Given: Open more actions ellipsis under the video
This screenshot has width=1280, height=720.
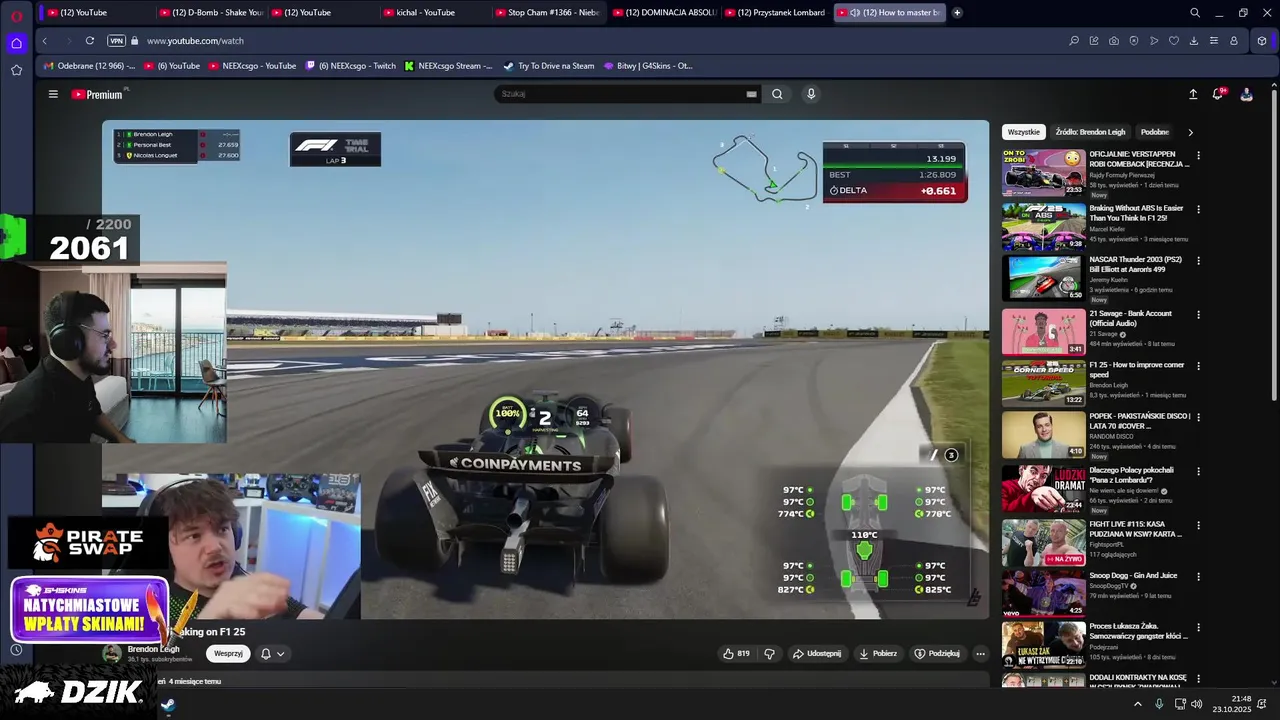Looking at the screenshot, I should click(x=980, y=654).
